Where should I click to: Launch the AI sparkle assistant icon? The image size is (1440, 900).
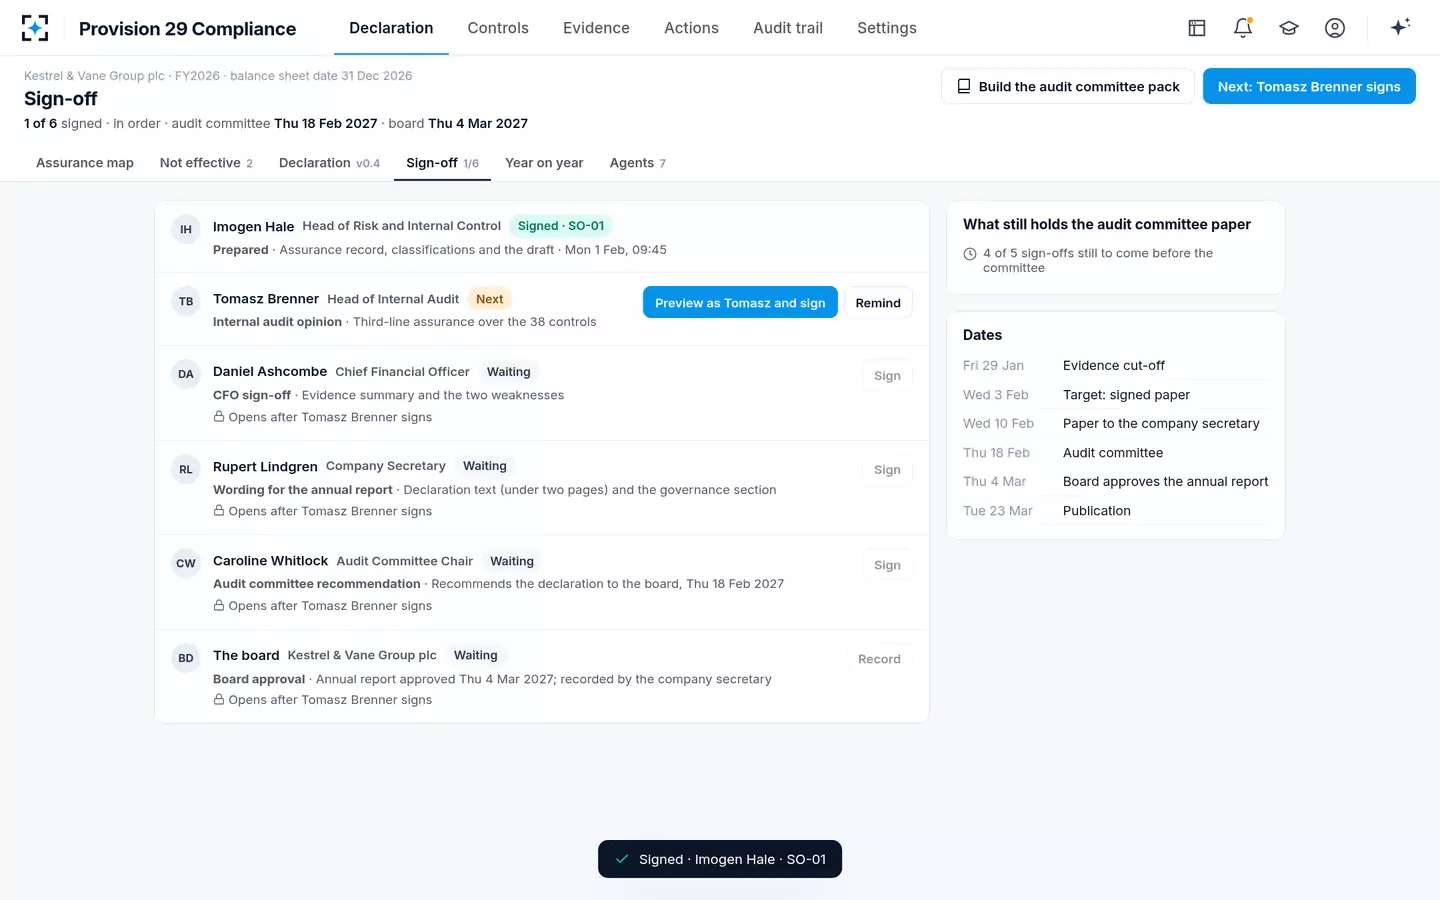1400,28
